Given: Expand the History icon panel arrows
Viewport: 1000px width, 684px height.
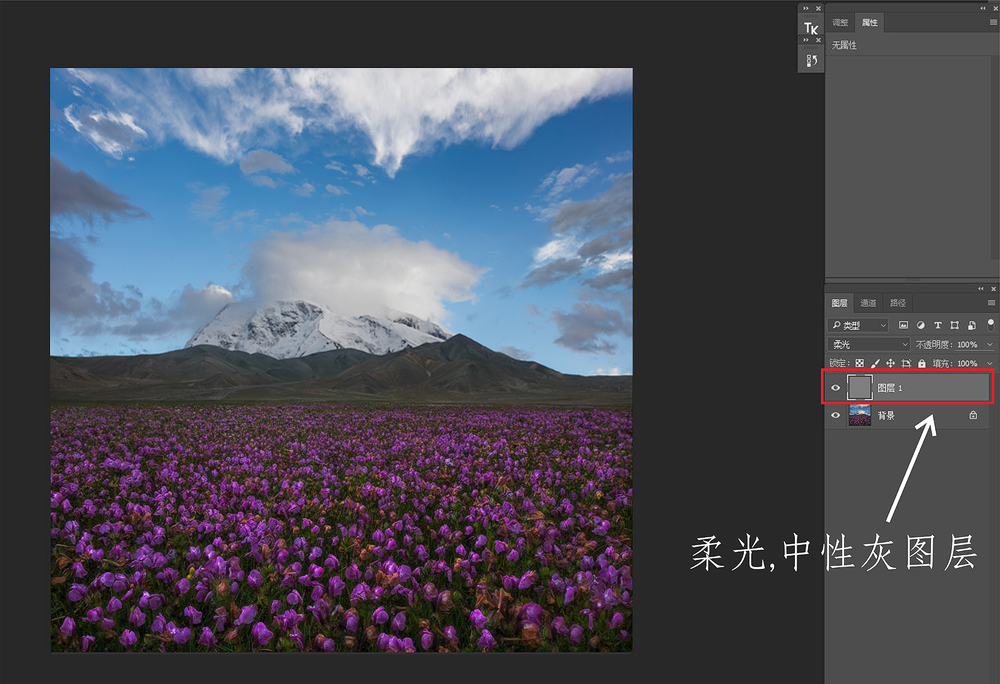Looking at the screenshot, I should coord(806,40).
